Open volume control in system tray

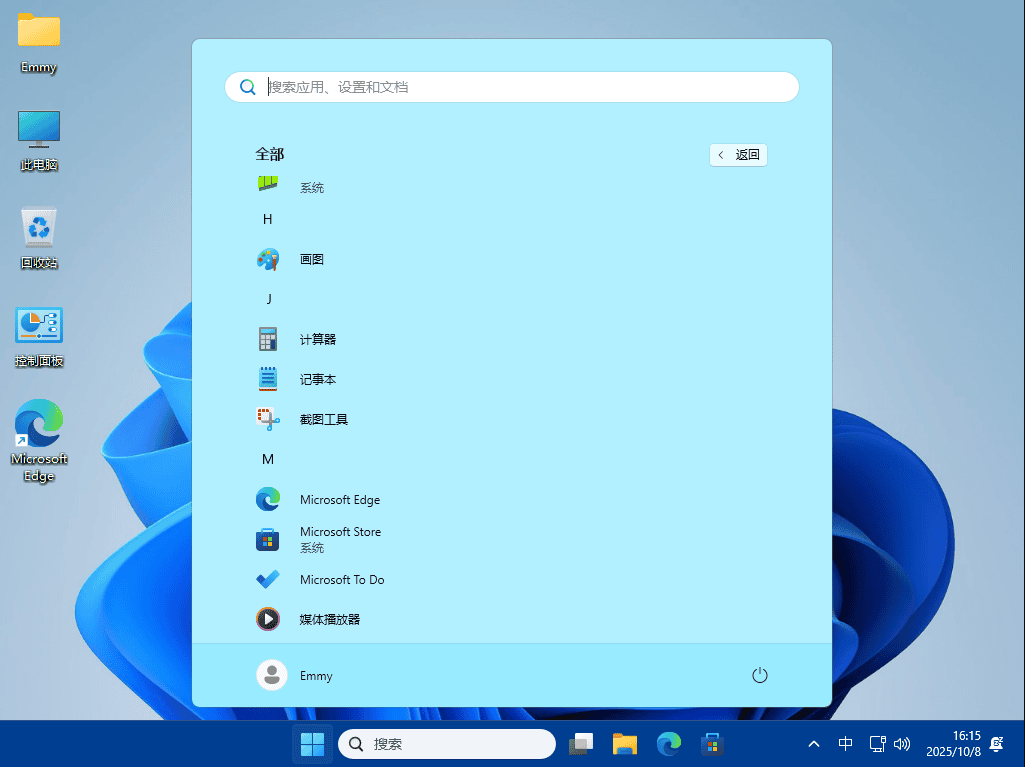coord(902,744)
